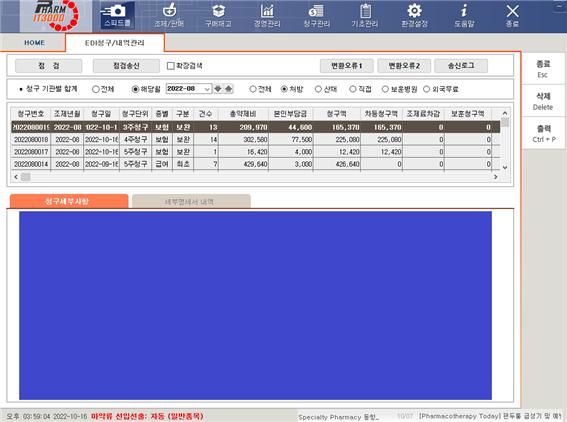Click the month up arrow stepper

click(x=229, y=89)
